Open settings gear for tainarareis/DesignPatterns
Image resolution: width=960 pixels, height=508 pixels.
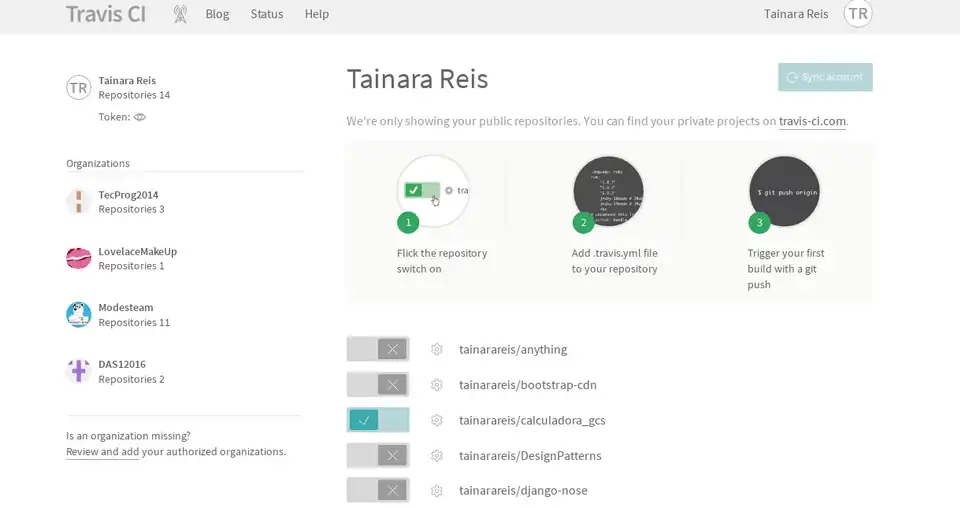[436, 456]
